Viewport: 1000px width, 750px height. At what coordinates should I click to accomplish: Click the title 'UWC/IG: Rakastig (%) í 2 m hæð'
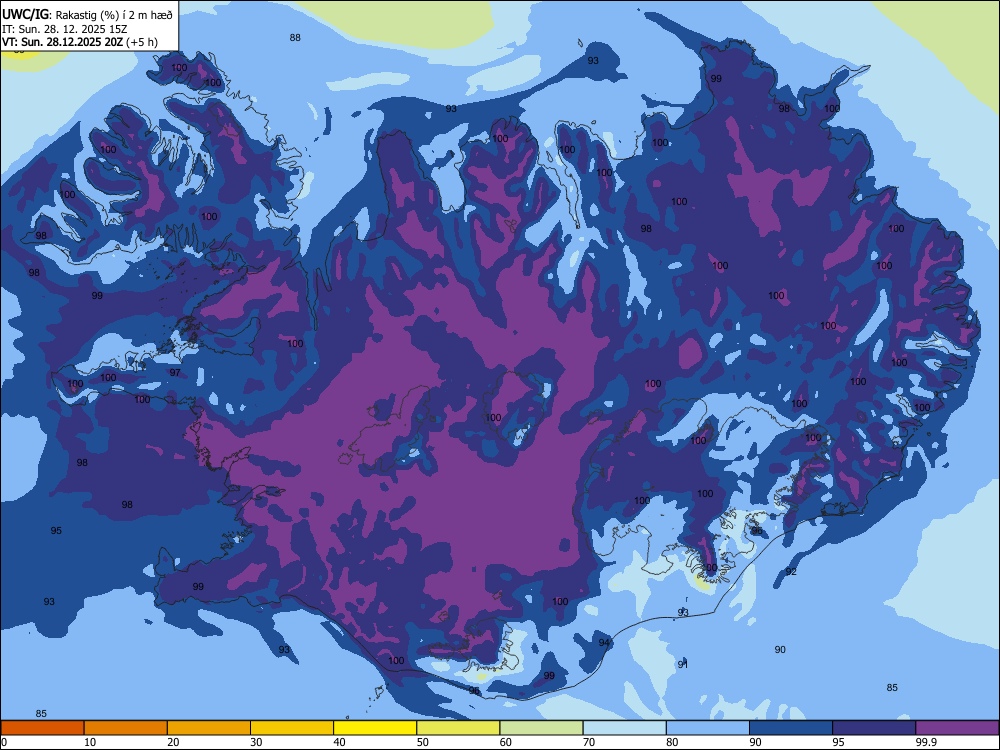coord(87,15)
